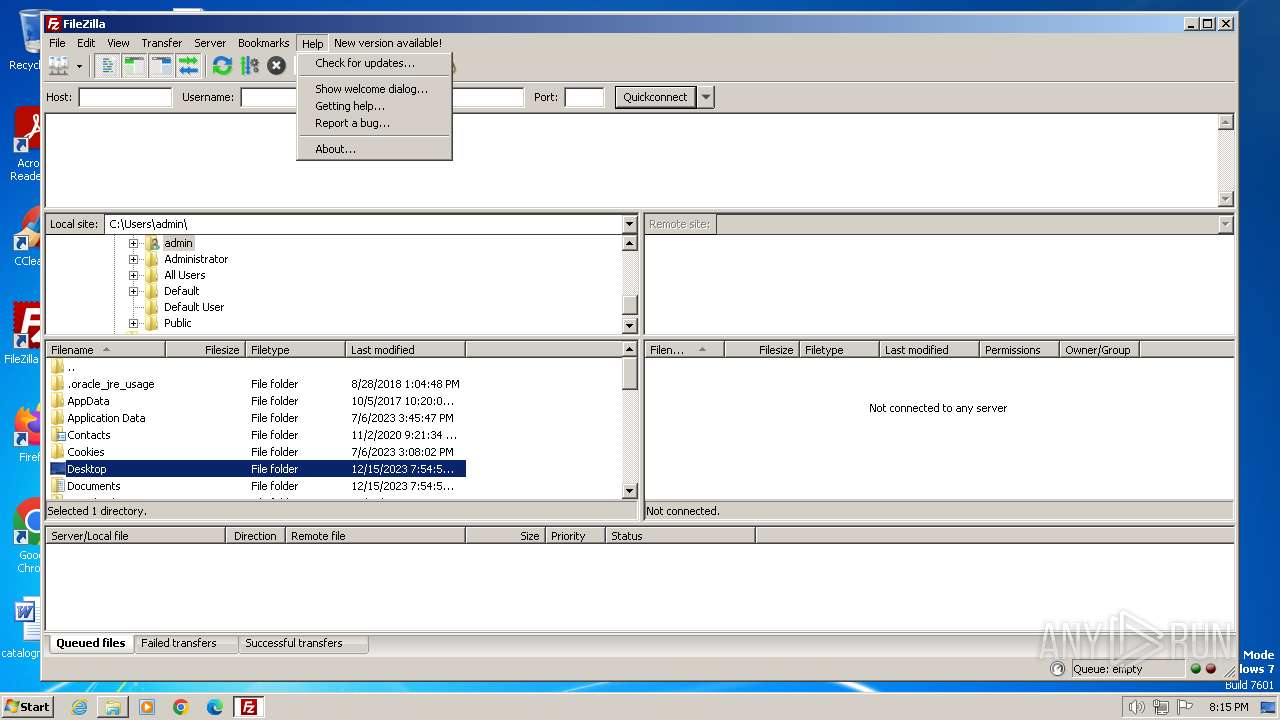This screenshot has height=720, width=1280.
Task: Select the Contacts folder row
Action: 257,435
